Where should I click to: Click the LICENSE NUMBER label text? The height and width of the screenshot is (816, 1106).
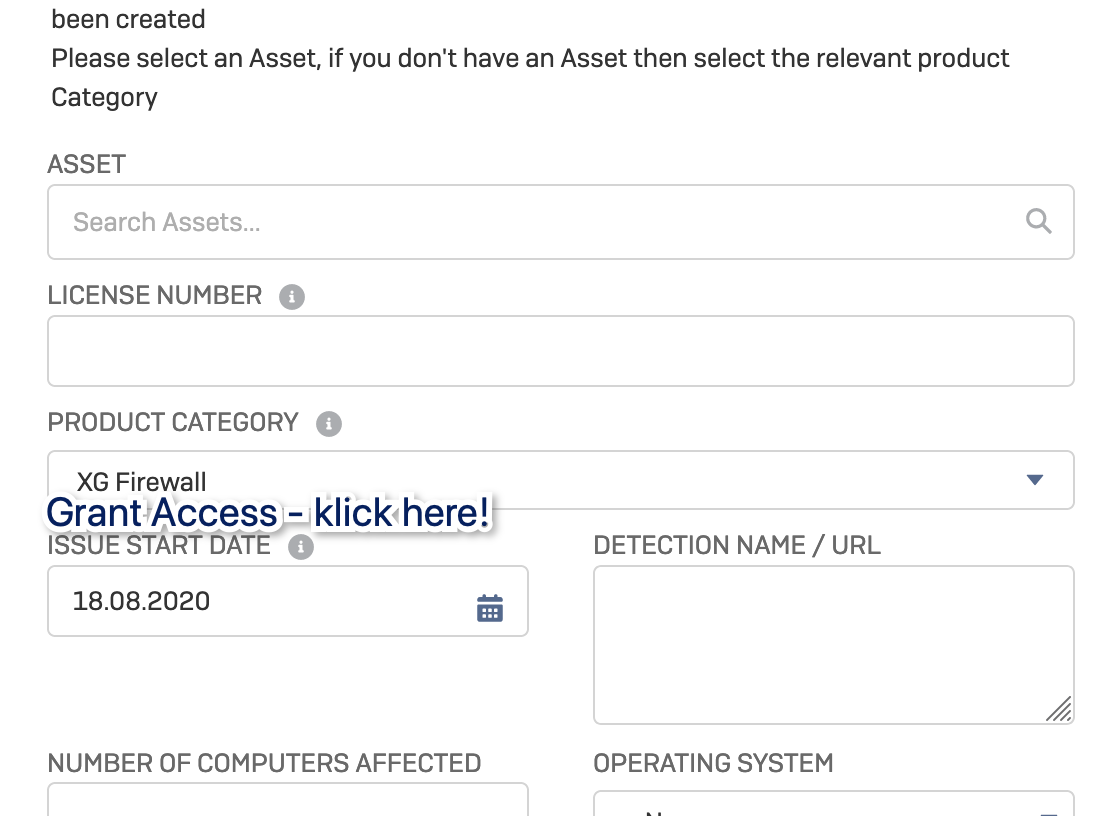point(154,296)
